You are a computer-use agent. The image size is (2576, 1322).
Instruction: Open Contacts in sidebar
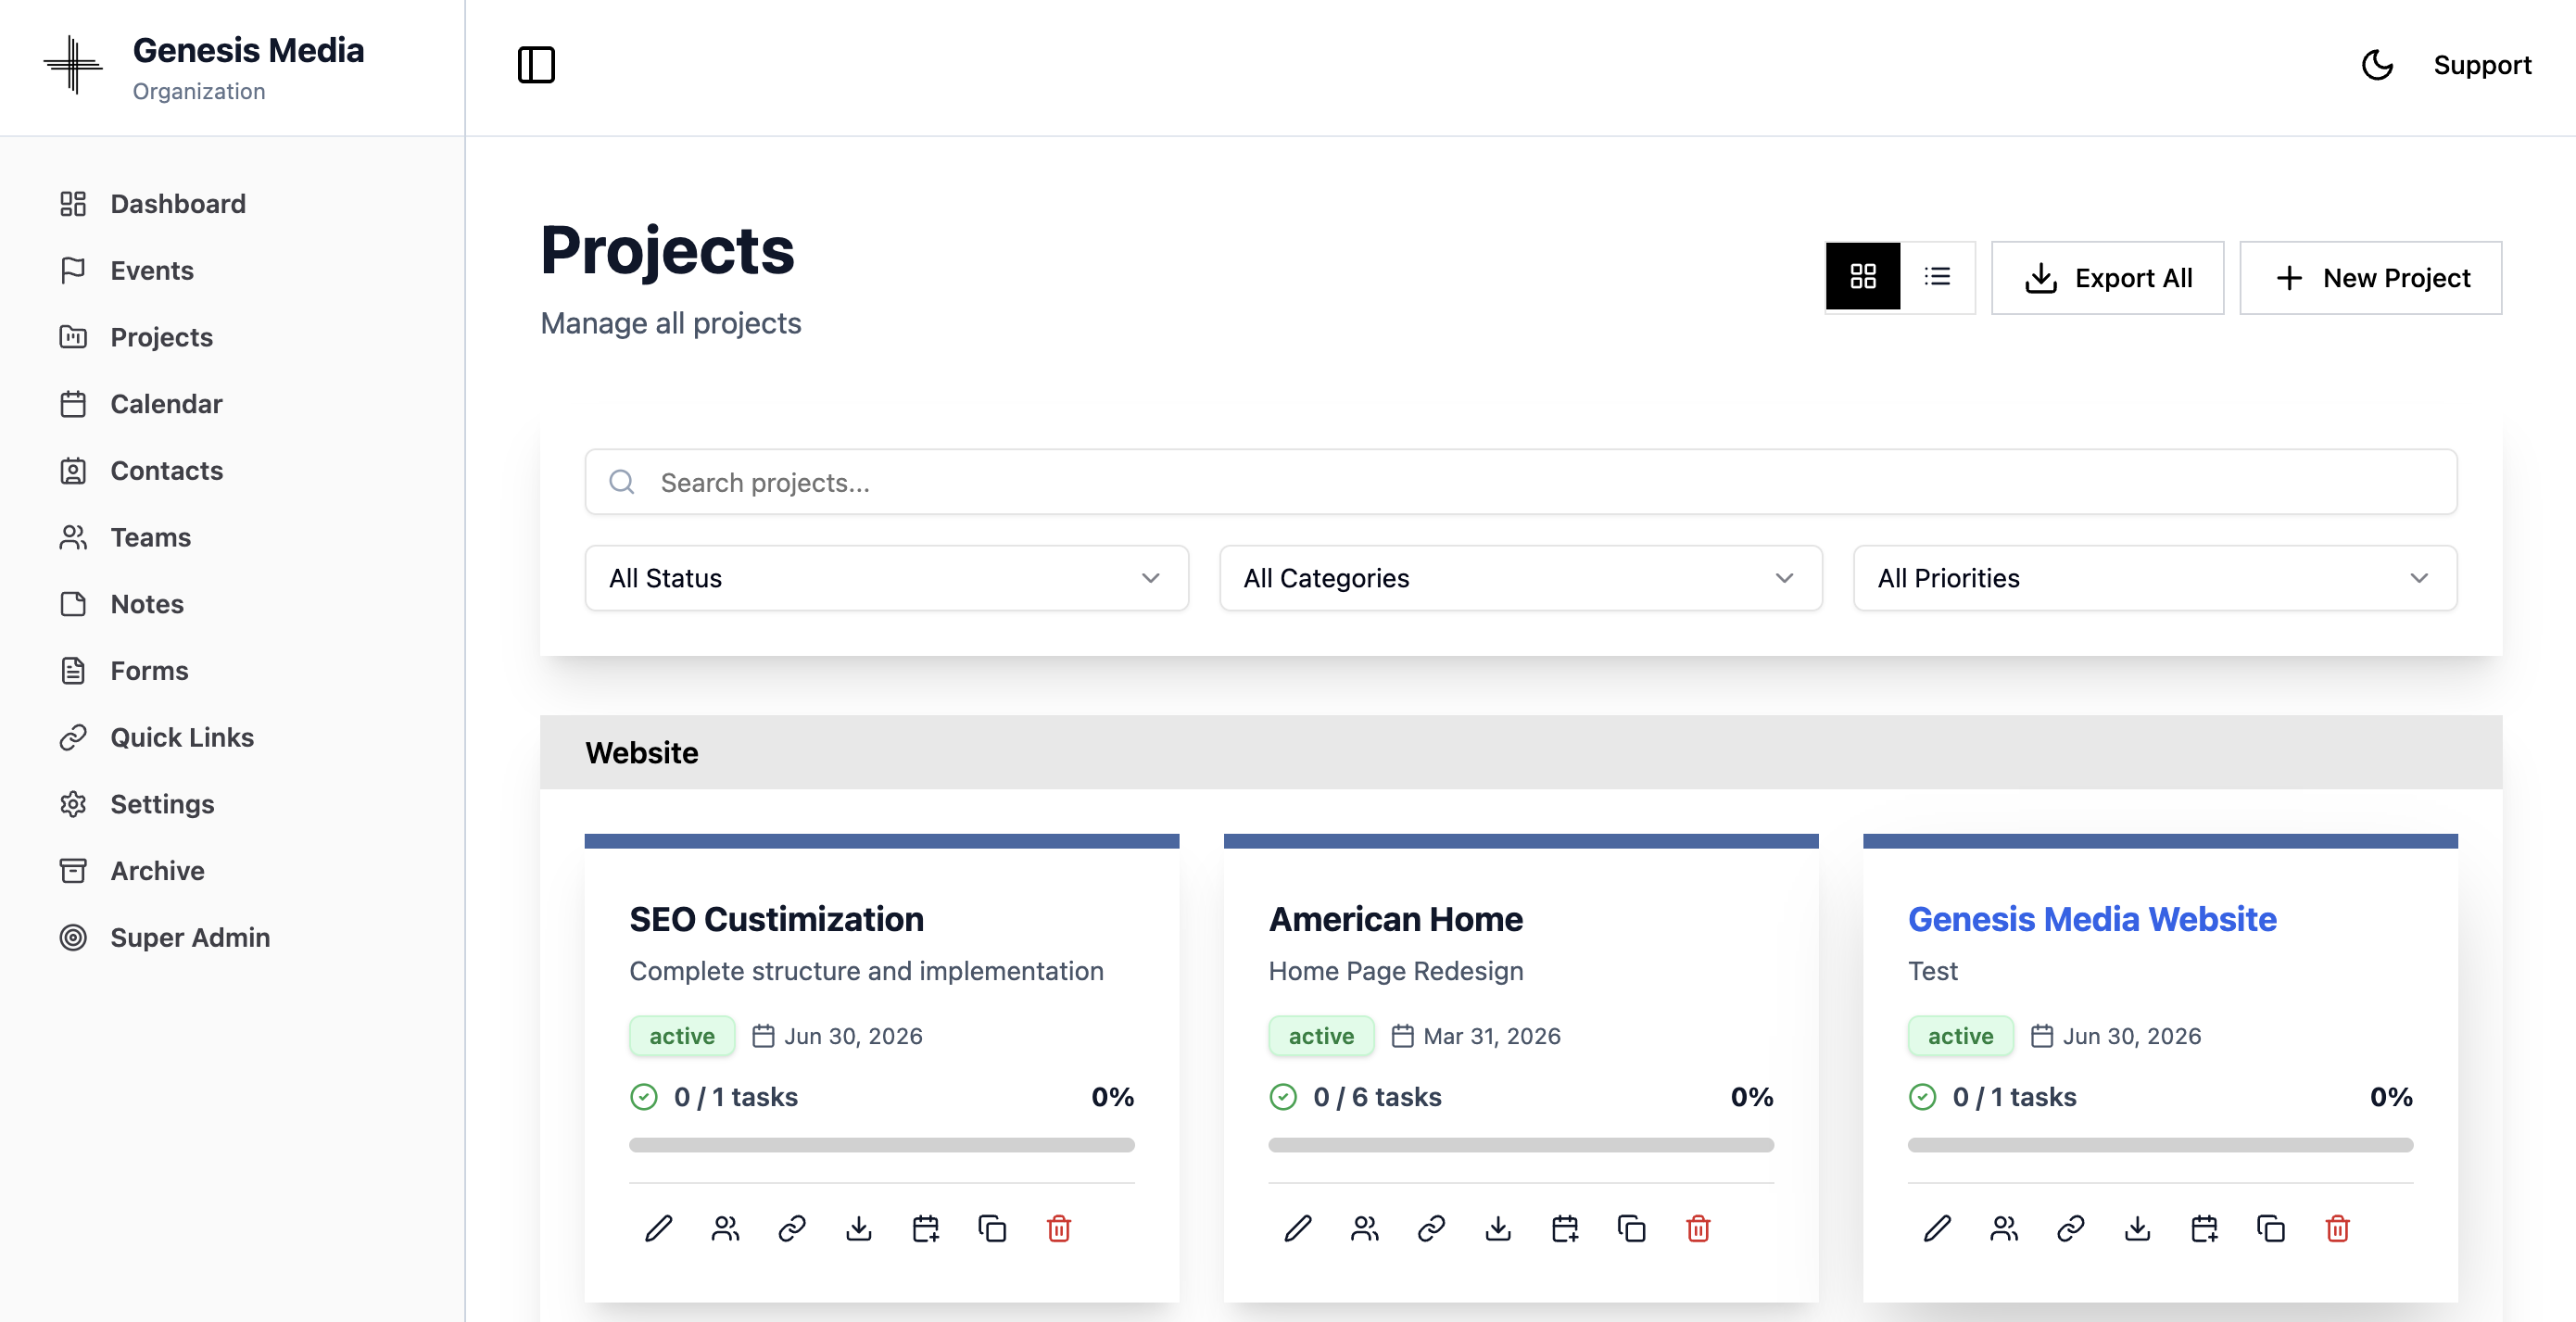(x=232, y=470)
